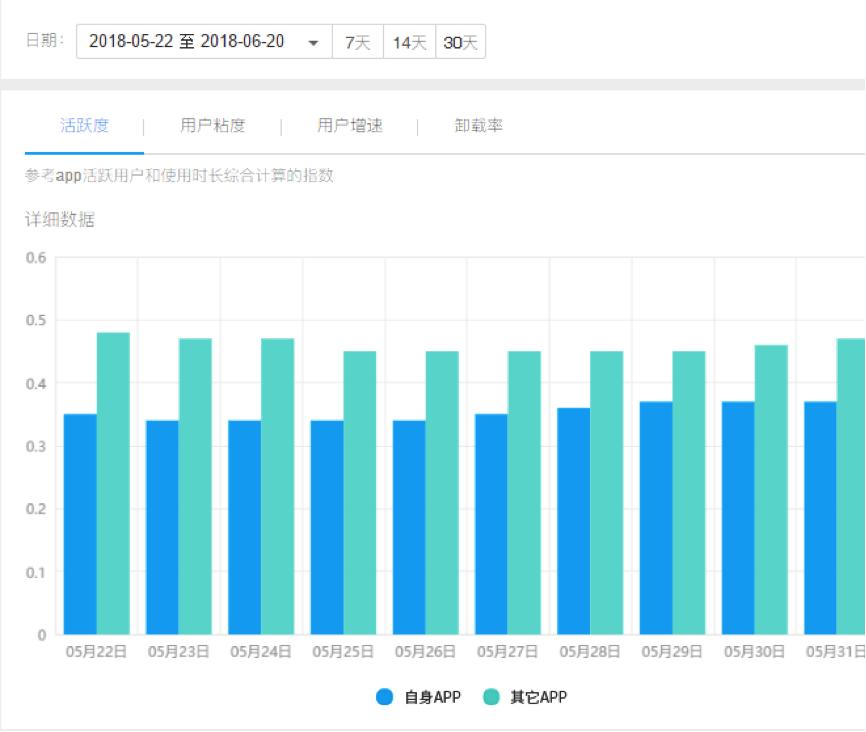This screenshot has width=866, height=732.
Task: Open the date range dropdown arrow
Action: pyautogui.click(x=313, y=43)
